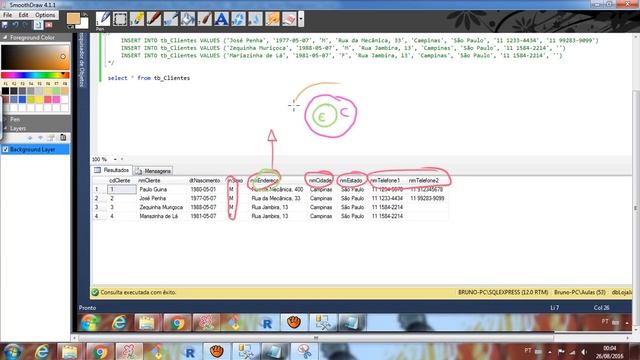Show hidden system tray icons

click(549, 352)
